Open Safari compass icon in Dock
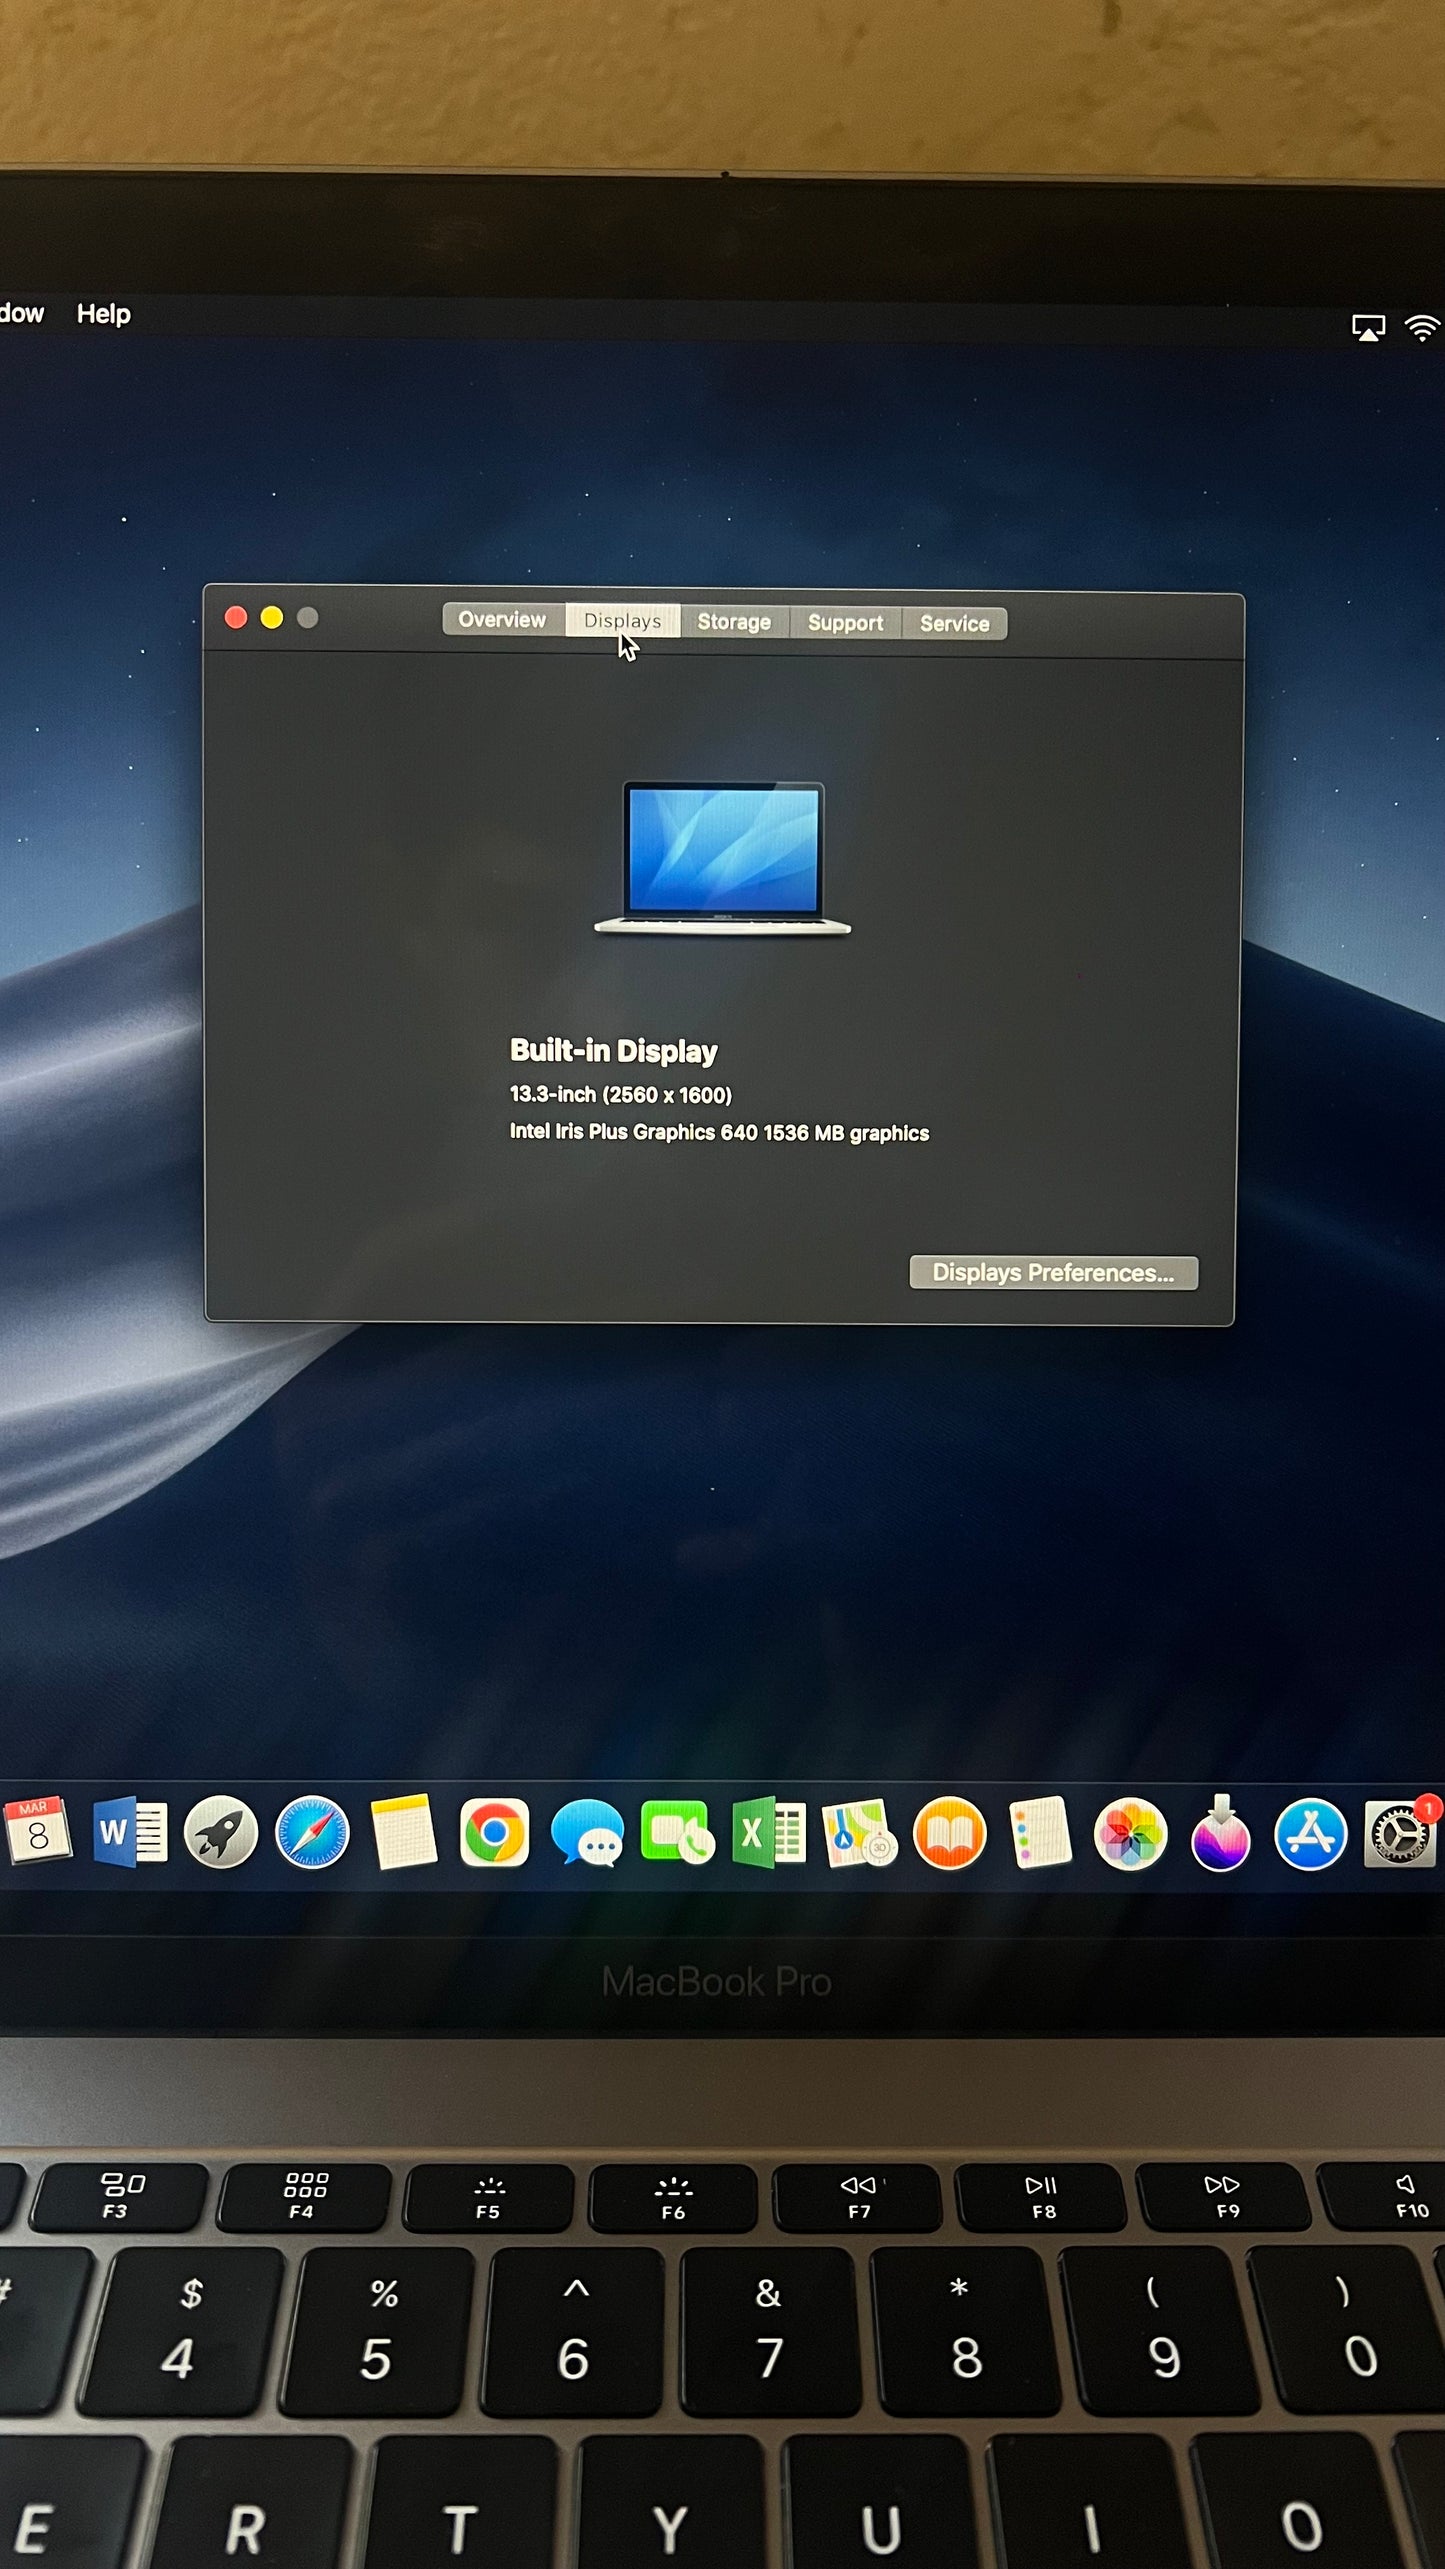This screenshot has width=1445, height=2569. coord(312,1833)
